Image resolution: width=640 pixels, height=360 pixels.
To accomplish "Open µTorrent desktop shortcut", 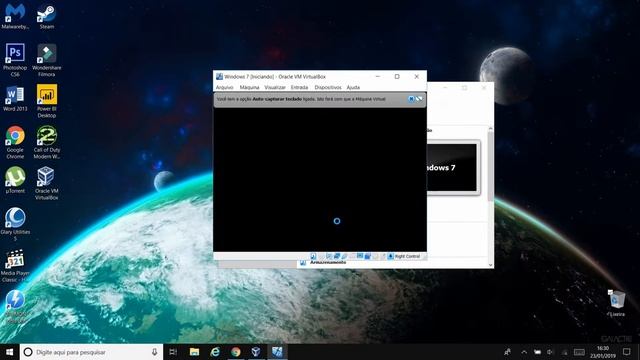I will pyautogui.click(x=15, y=180).
